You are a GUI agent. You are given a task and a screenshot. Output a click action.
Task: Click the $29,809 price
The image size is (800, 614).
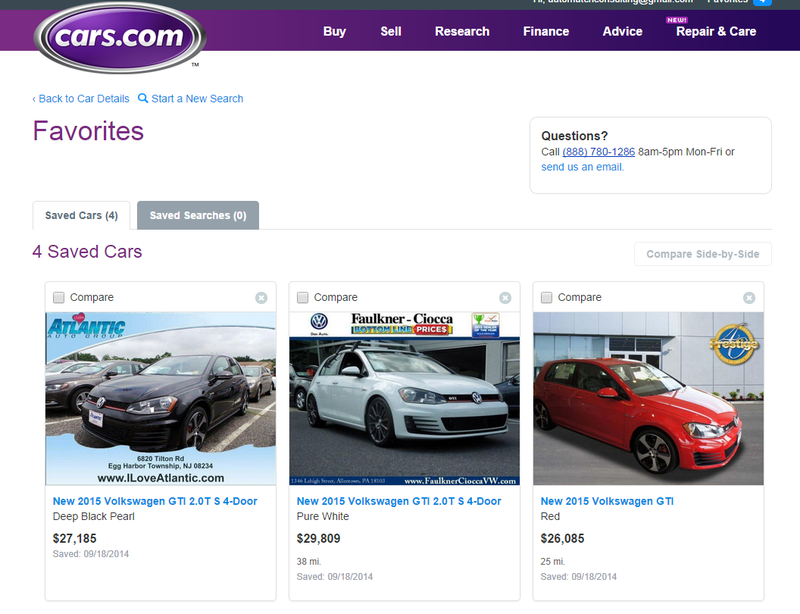318,538
